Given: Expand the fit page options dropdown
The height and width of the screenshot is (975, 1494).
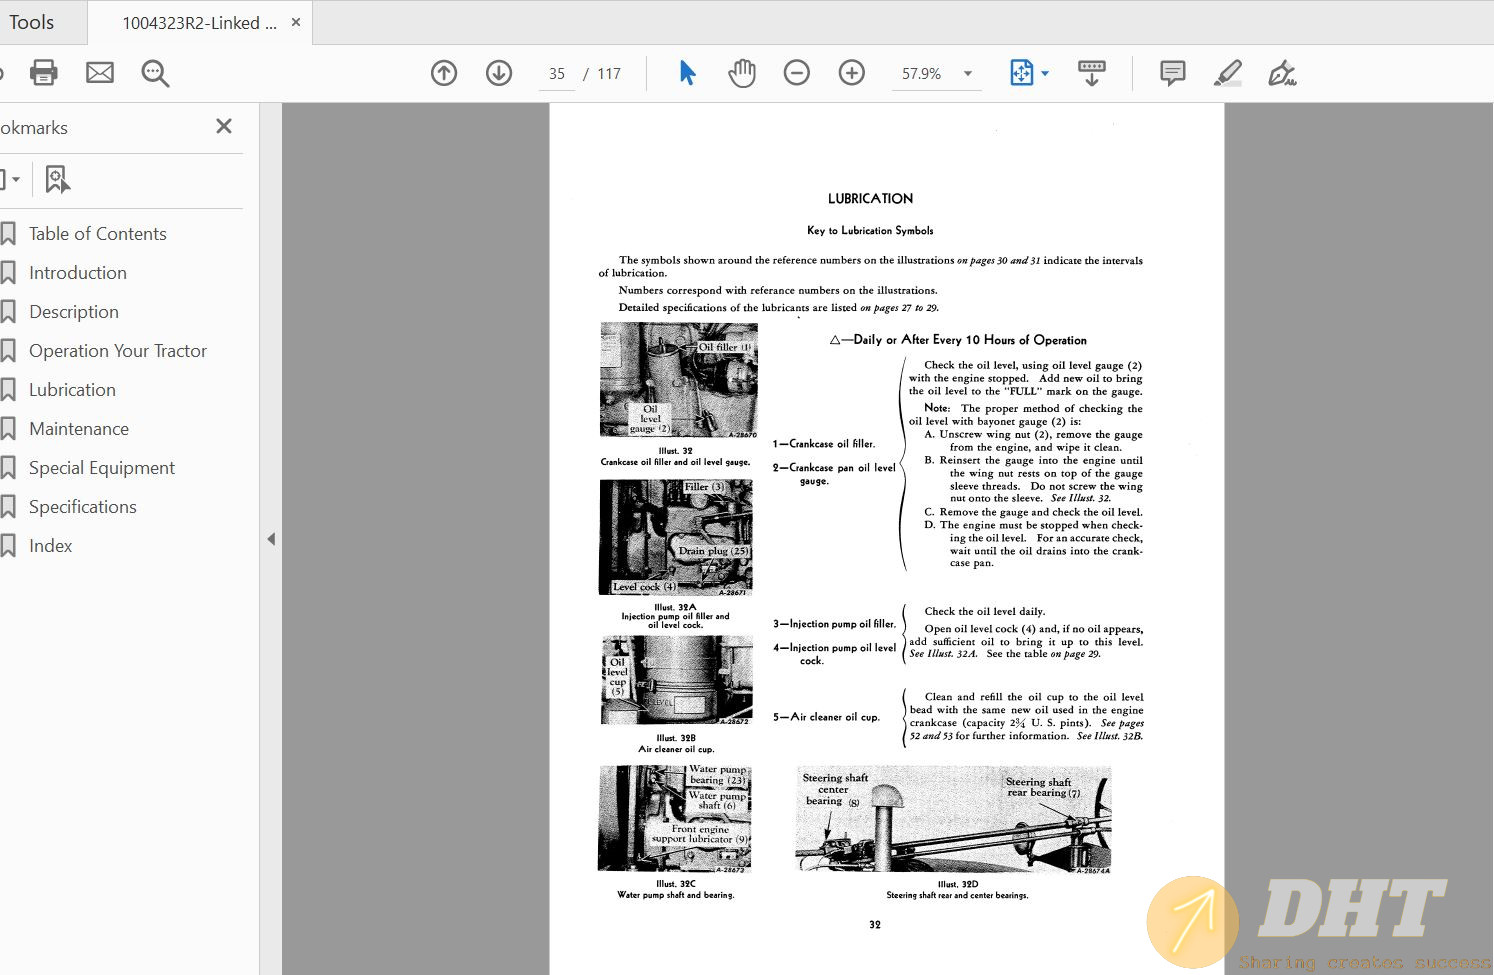Looking at the screenshot, I should coord(1045,73).
